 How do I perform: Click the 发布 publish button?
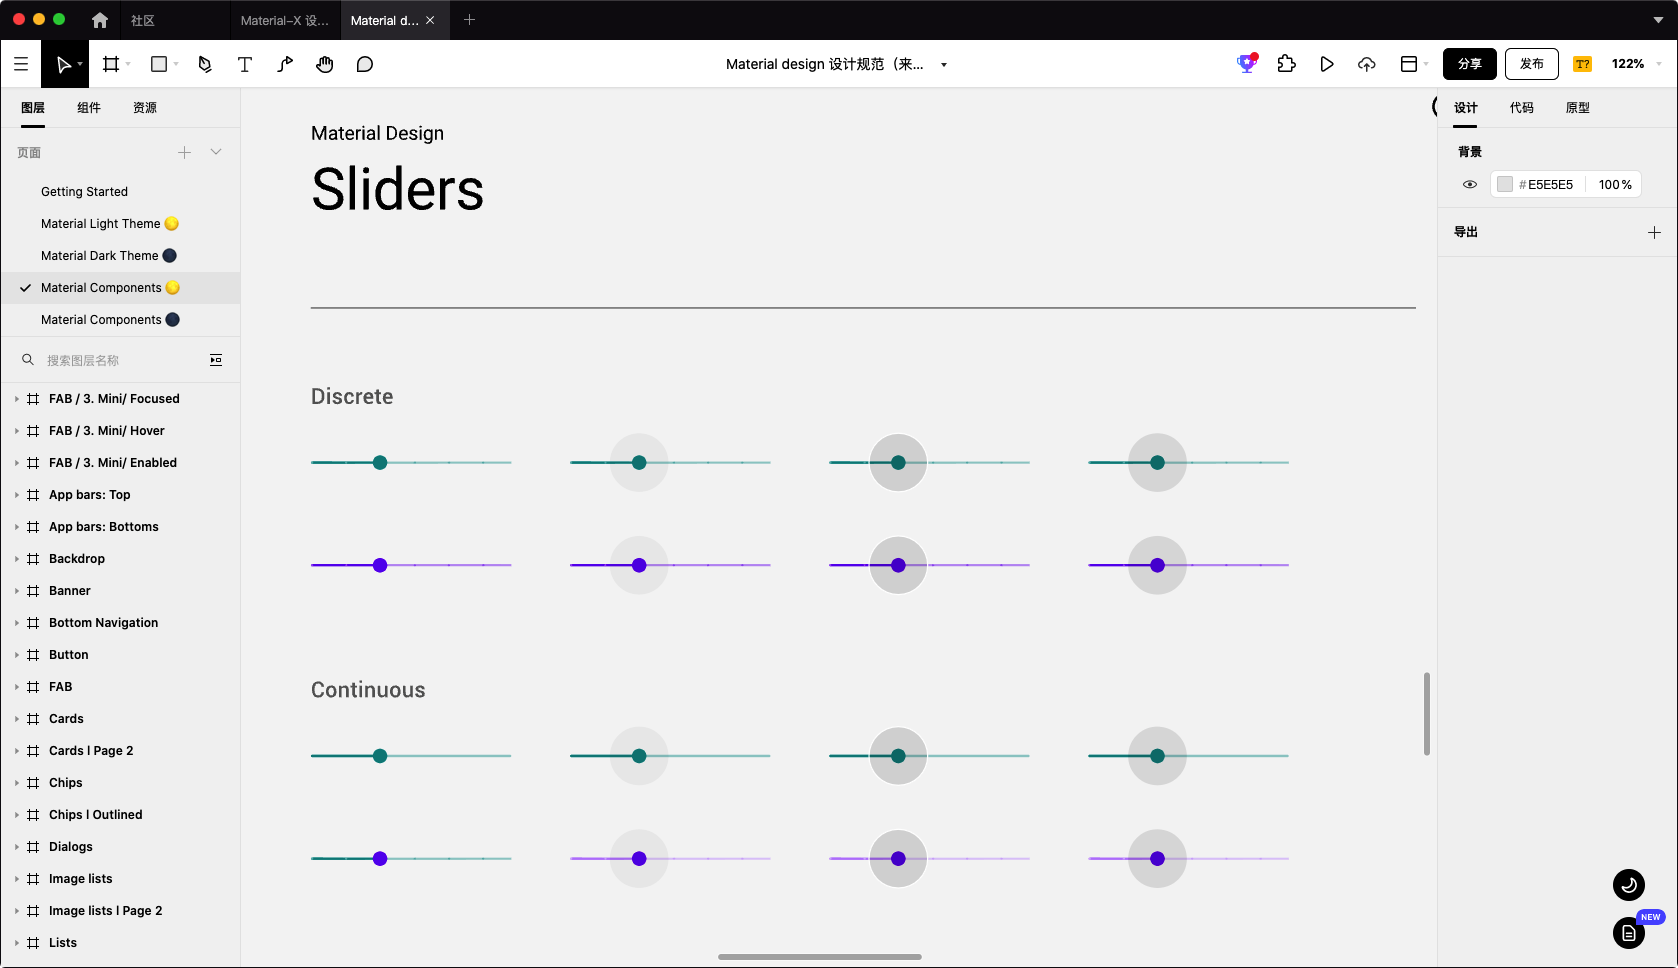pyautogui.click(x=1532, y=64)
